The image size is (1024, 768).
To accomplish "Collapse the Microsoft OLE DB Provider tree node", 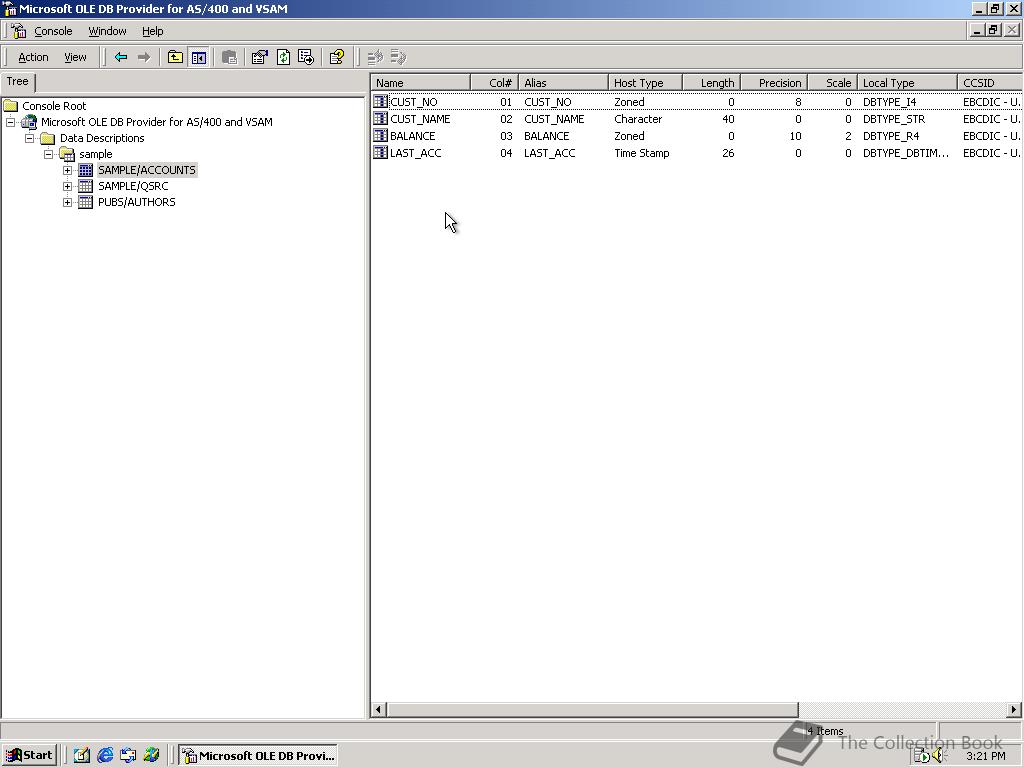I will click(x=10, y=122).
